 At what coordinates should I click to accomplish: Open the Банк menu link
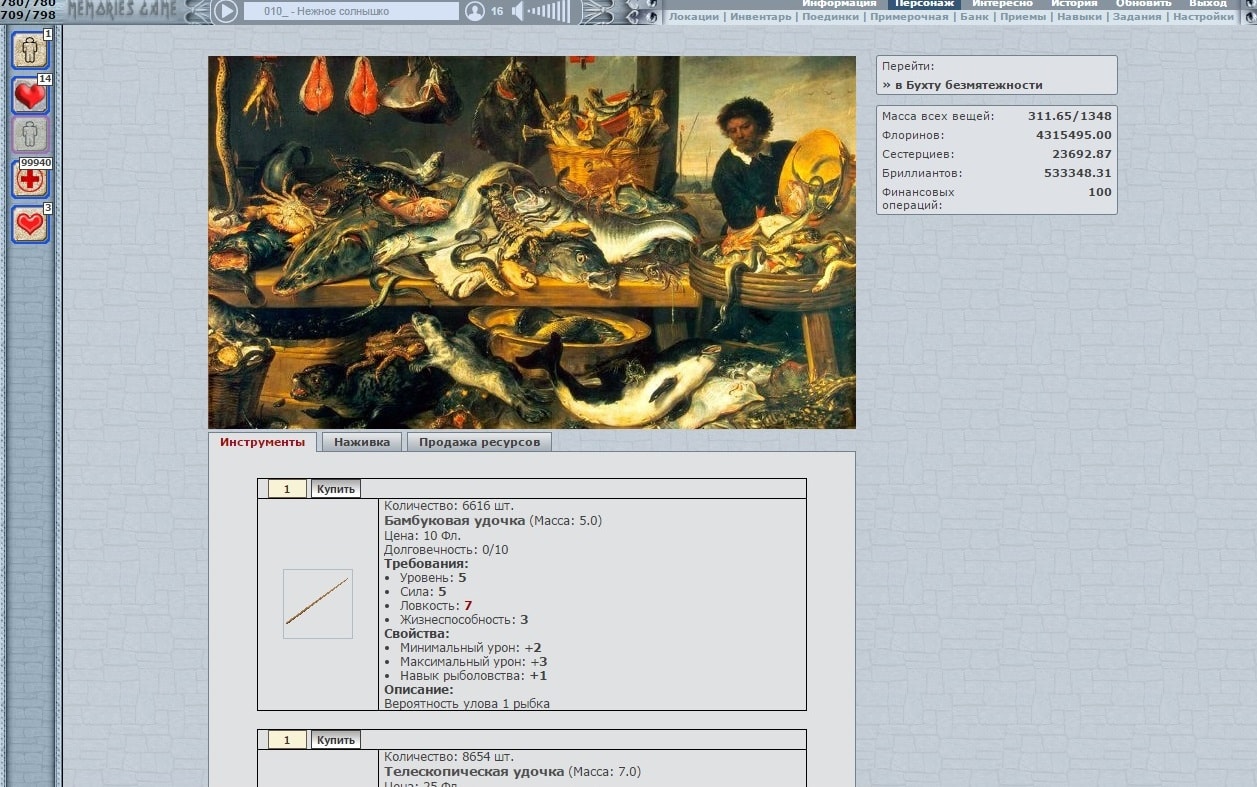[974, 17]
